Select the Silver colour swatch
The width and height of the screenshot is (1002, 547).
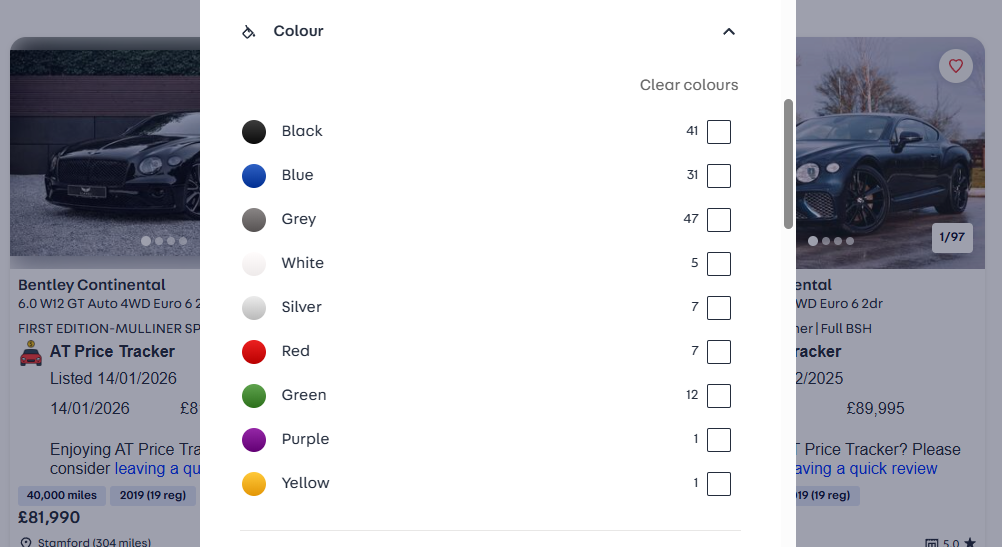(x=254, y=308)
